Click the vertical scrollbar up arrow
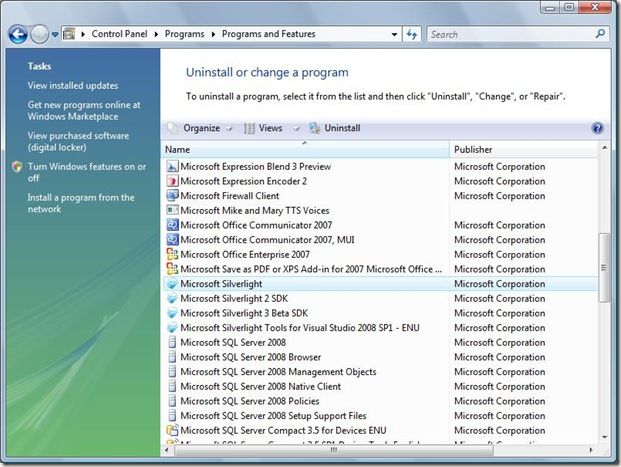The image size is (621, 467). click(x=604, y=148)
